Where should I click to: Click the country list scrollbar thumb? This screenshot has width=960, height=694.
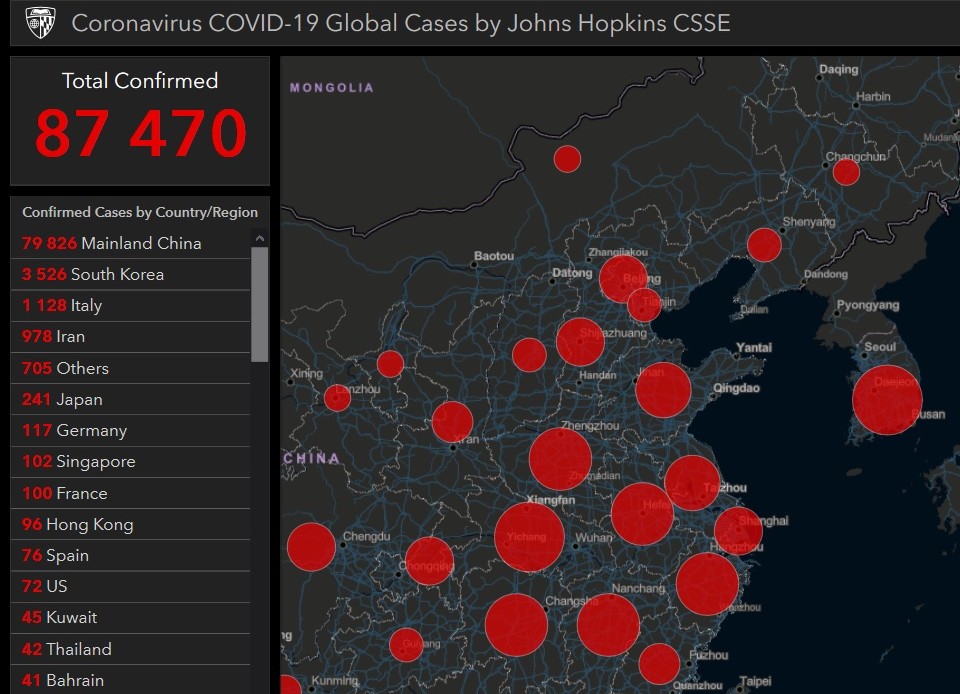coord(260,304)
